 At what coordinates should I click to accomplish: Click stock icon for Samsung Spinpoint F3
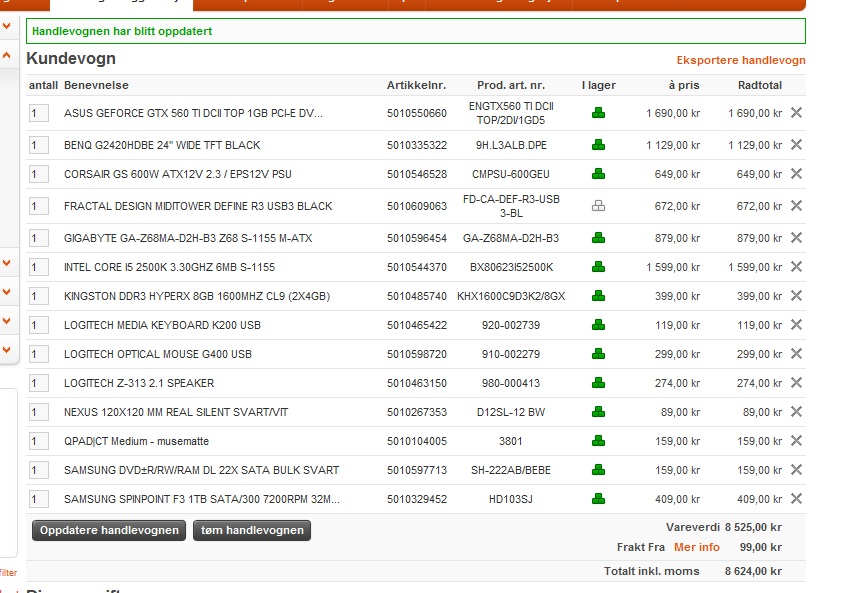pyautogui.click(x=599, y=499)
